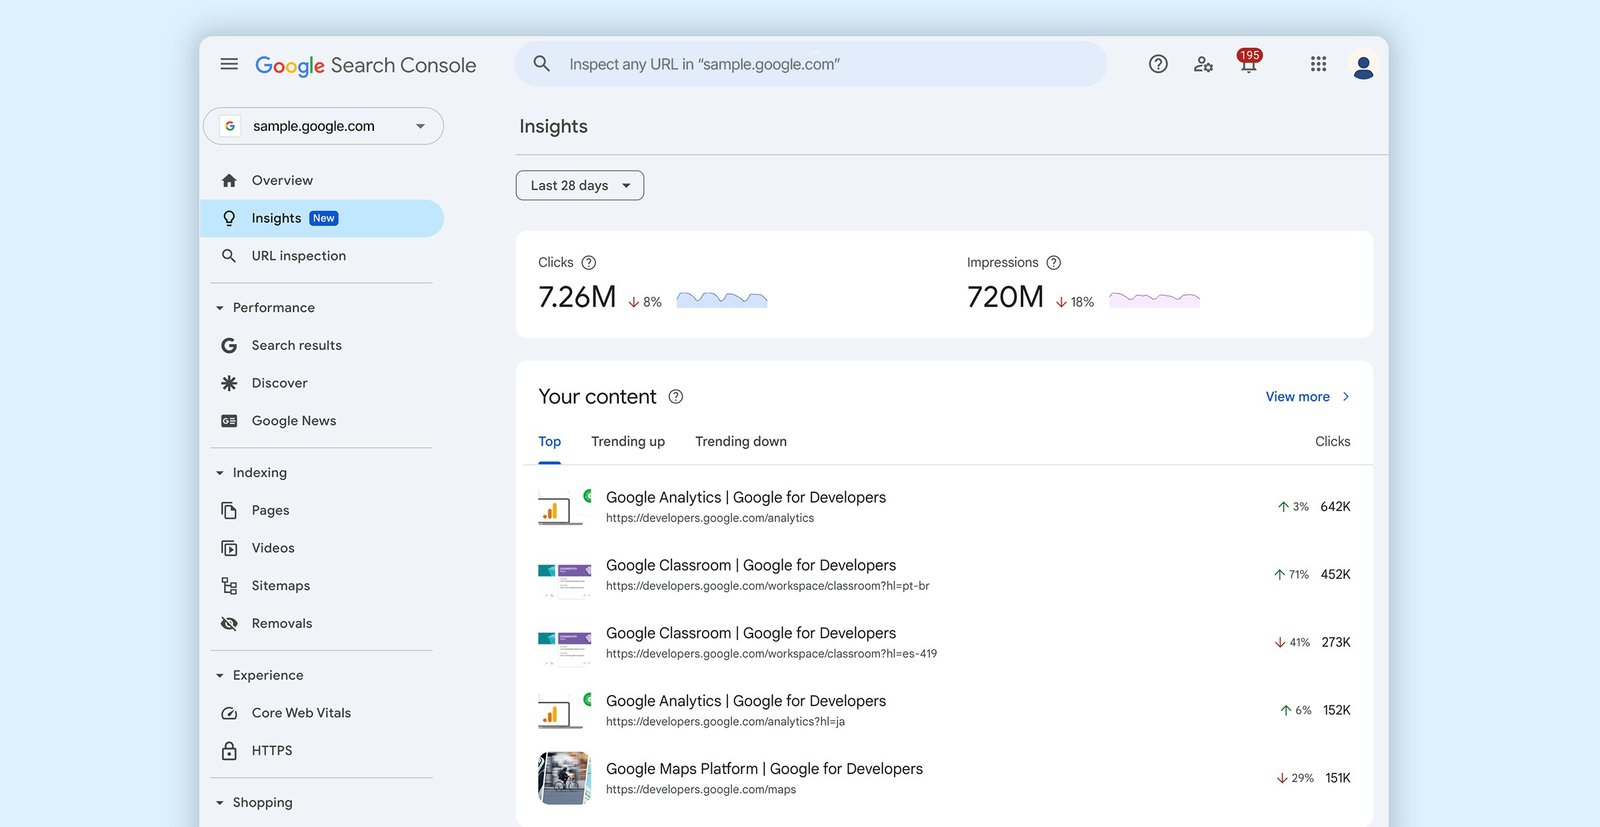Open Core Web Vitals report
Viewport: 1600px width, 827px height.
point(322,713)
